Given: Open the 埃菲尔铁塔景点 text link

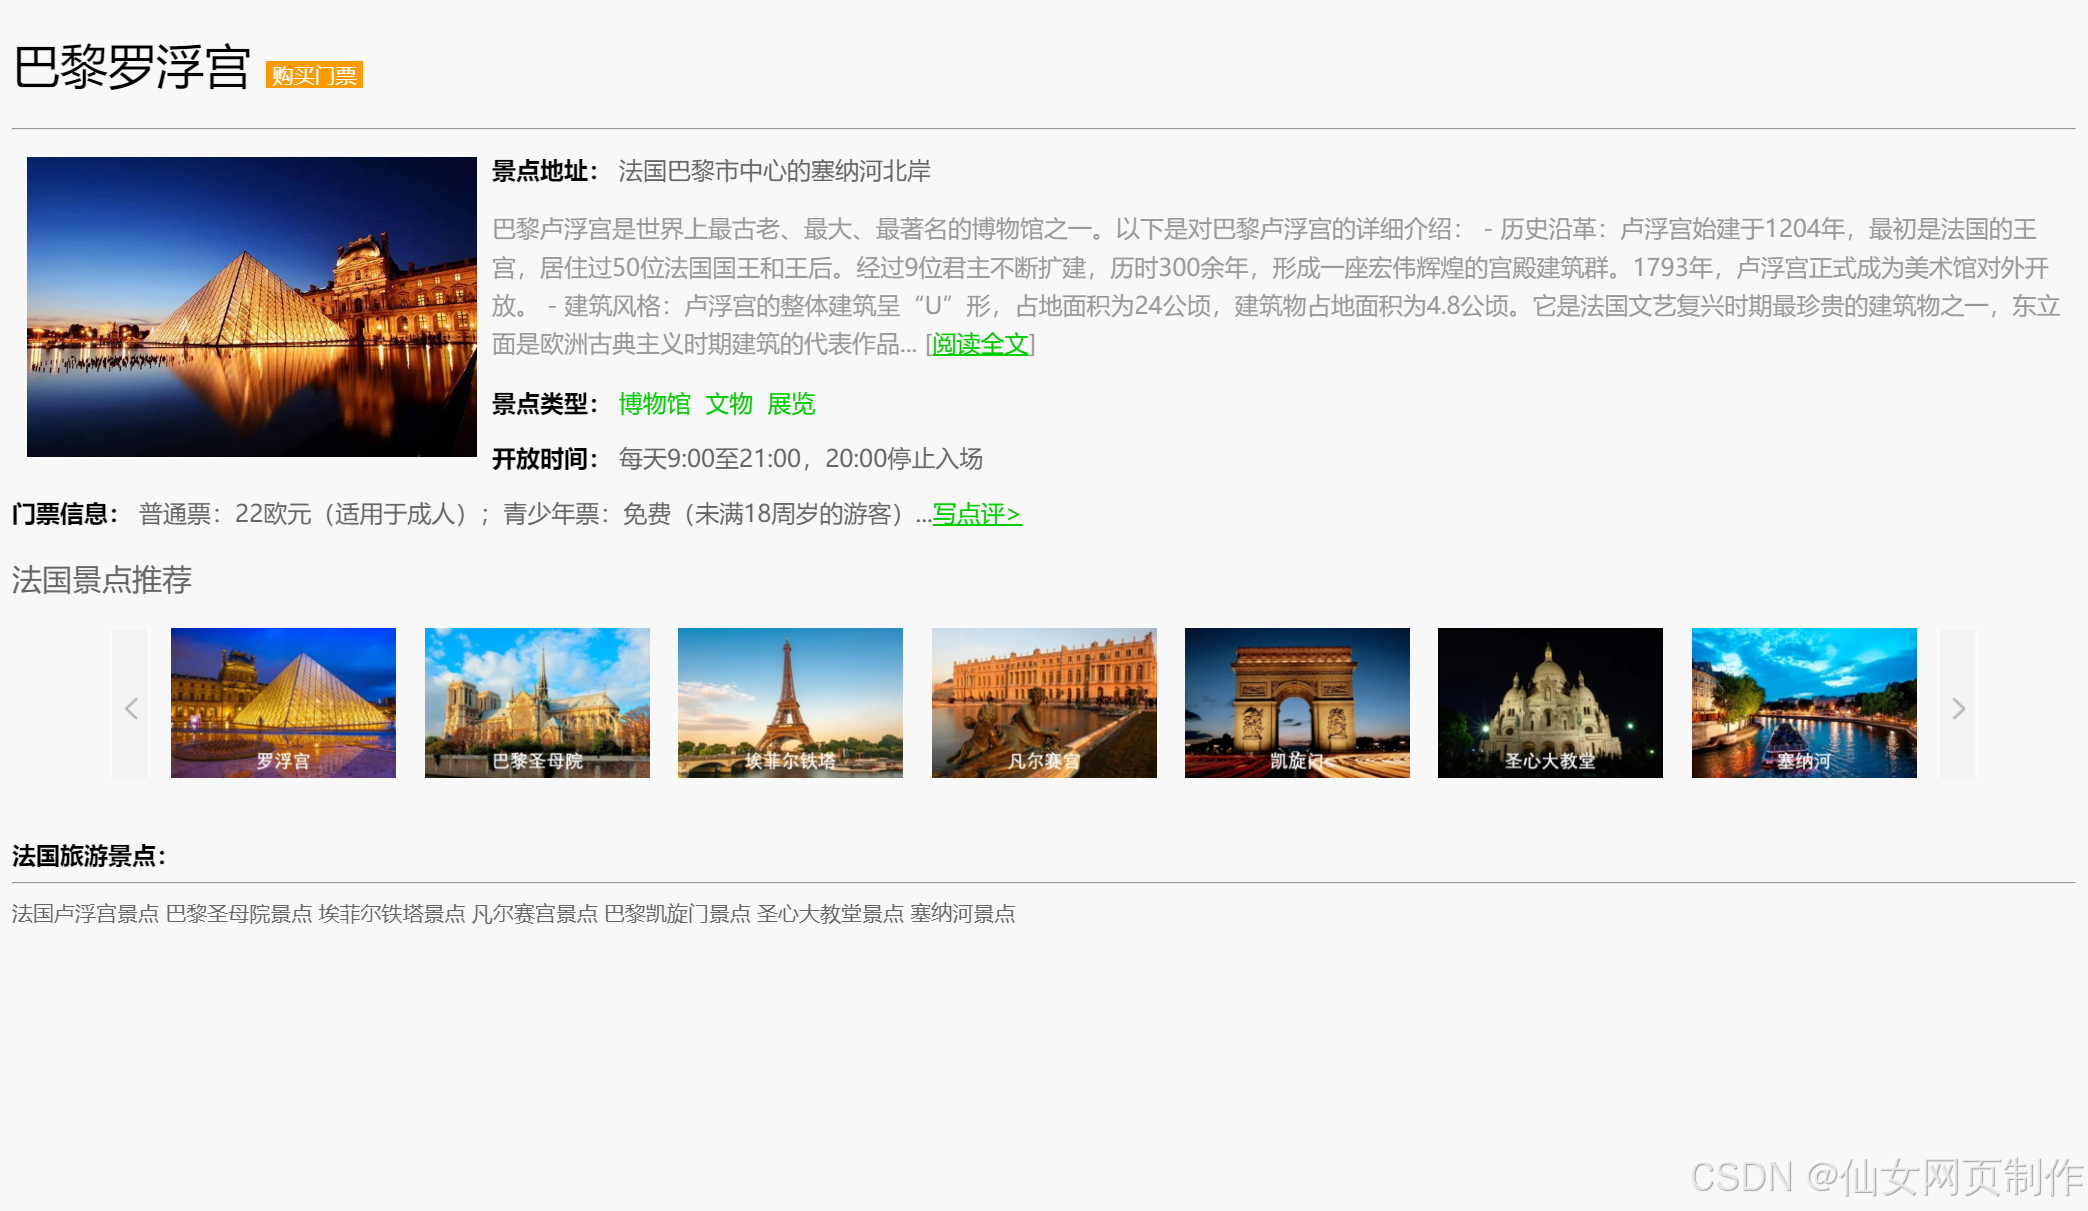Looking at the screenshot, I should pyautogui.click(x=392, y=914).
